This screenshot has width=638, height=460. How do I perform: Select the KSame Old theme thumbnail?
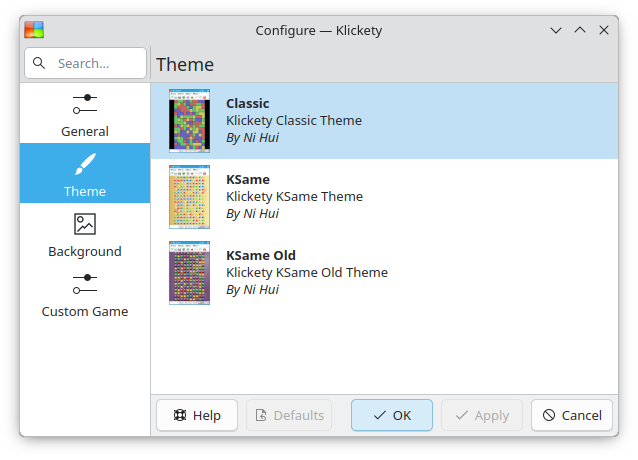(x=190, y=273)
